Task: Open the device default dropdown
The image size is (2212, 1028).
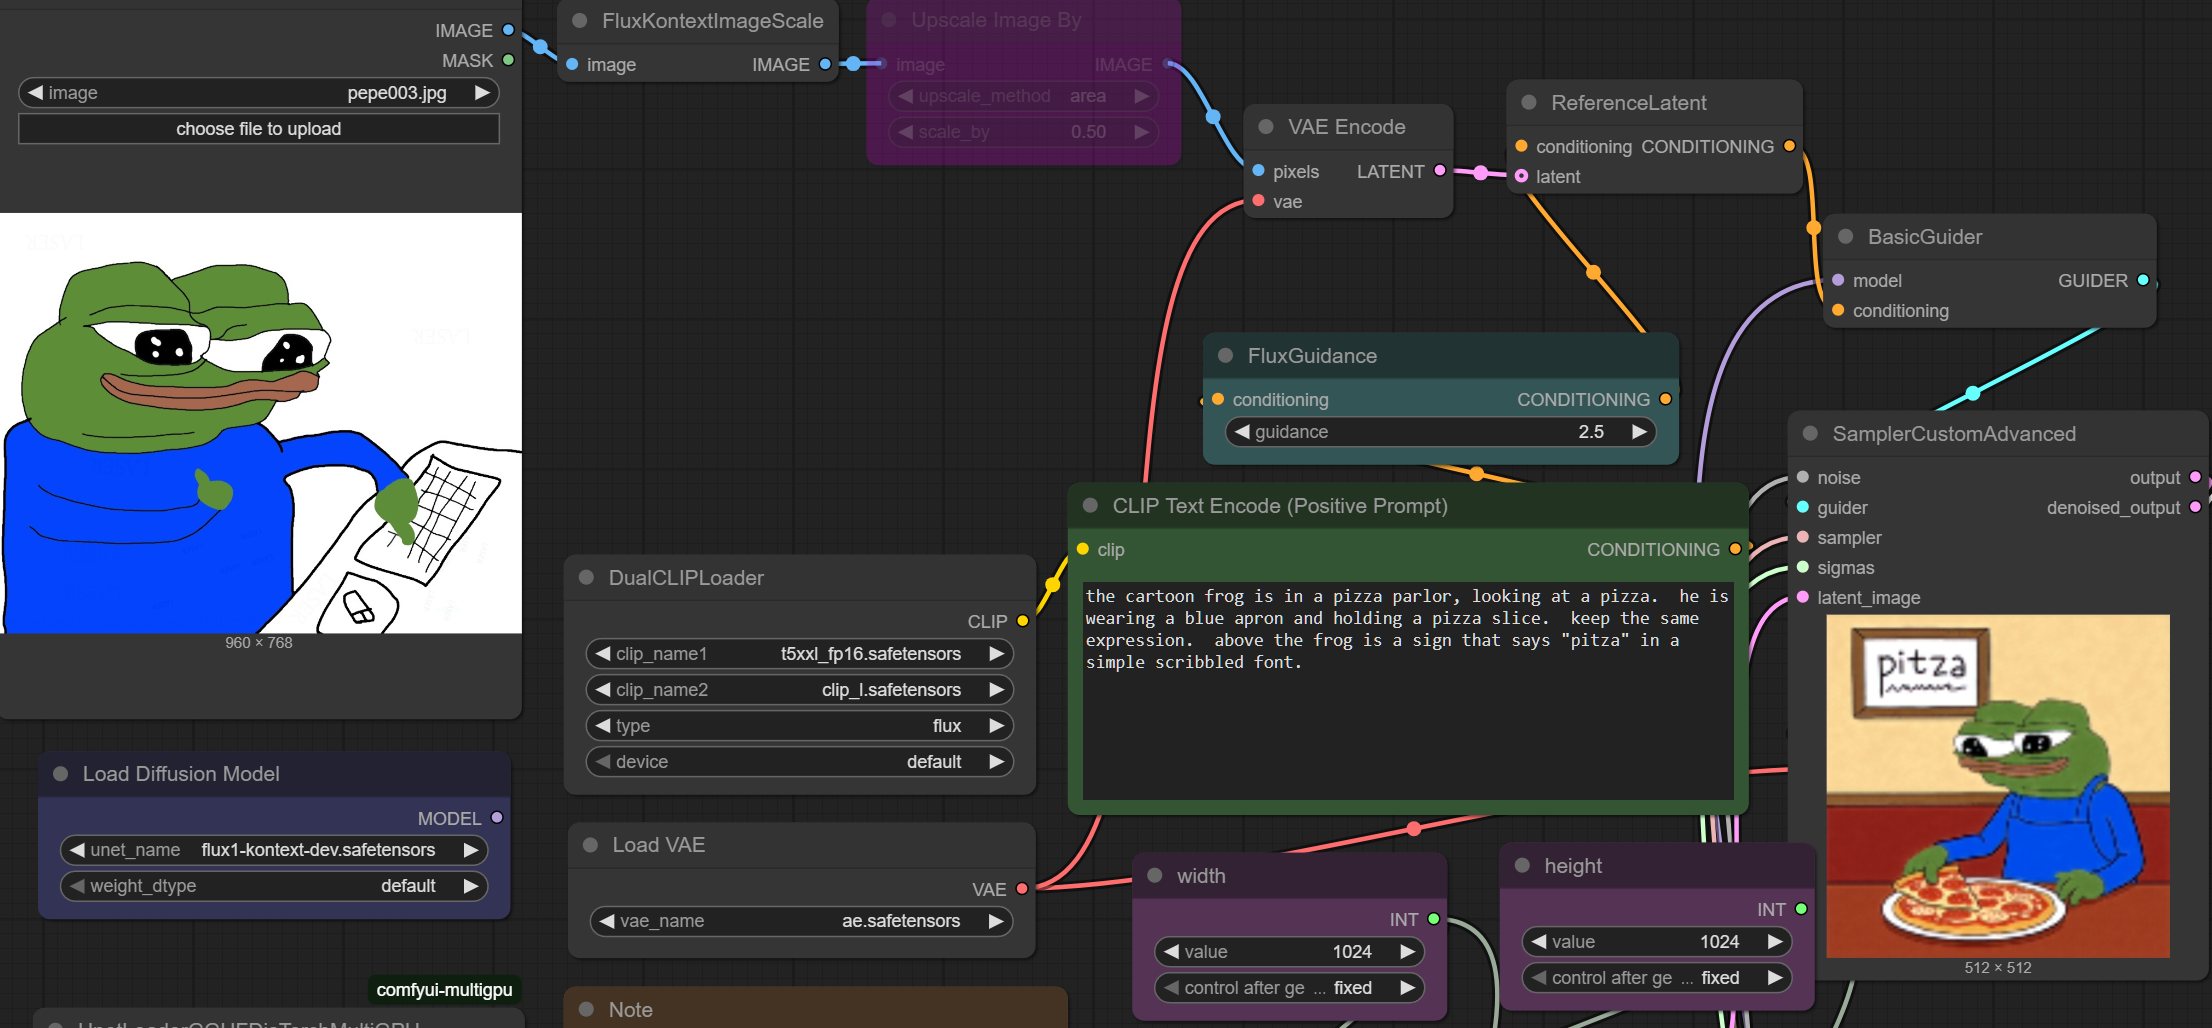Action: point(800,761)
